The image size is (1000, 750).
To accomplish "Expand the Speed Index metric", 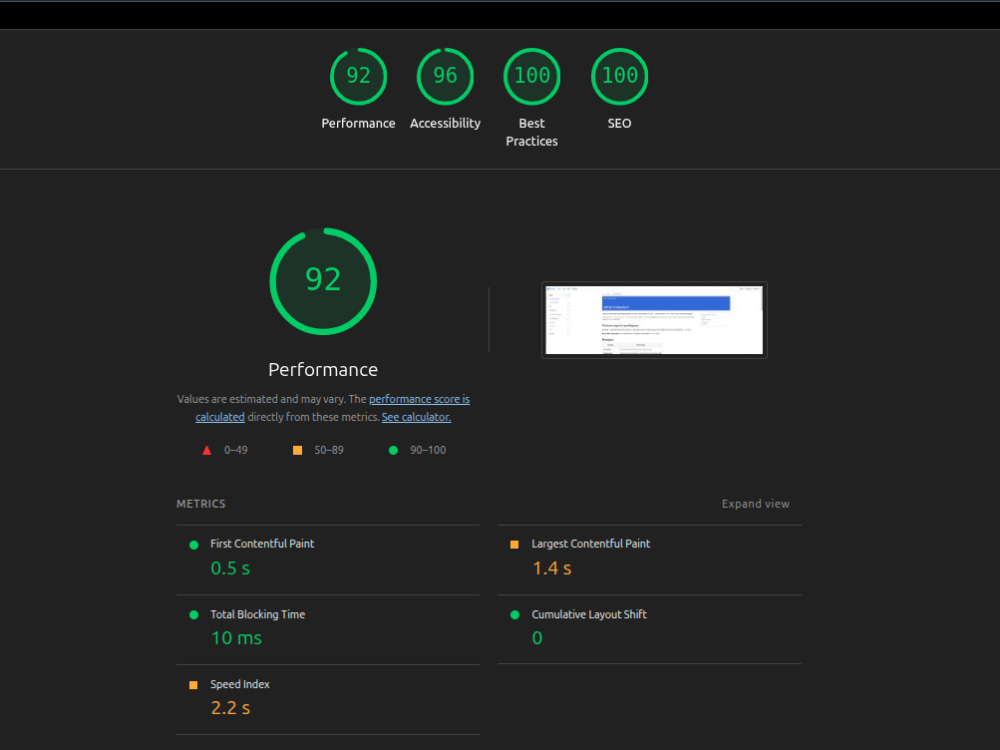I will [x=328, y=700].
